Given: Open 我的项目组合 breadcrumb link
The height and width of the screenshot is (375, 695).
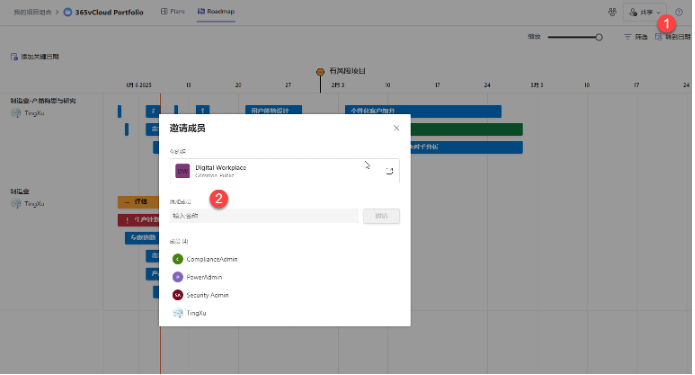Looking at the screenshot, I should 33,12.
